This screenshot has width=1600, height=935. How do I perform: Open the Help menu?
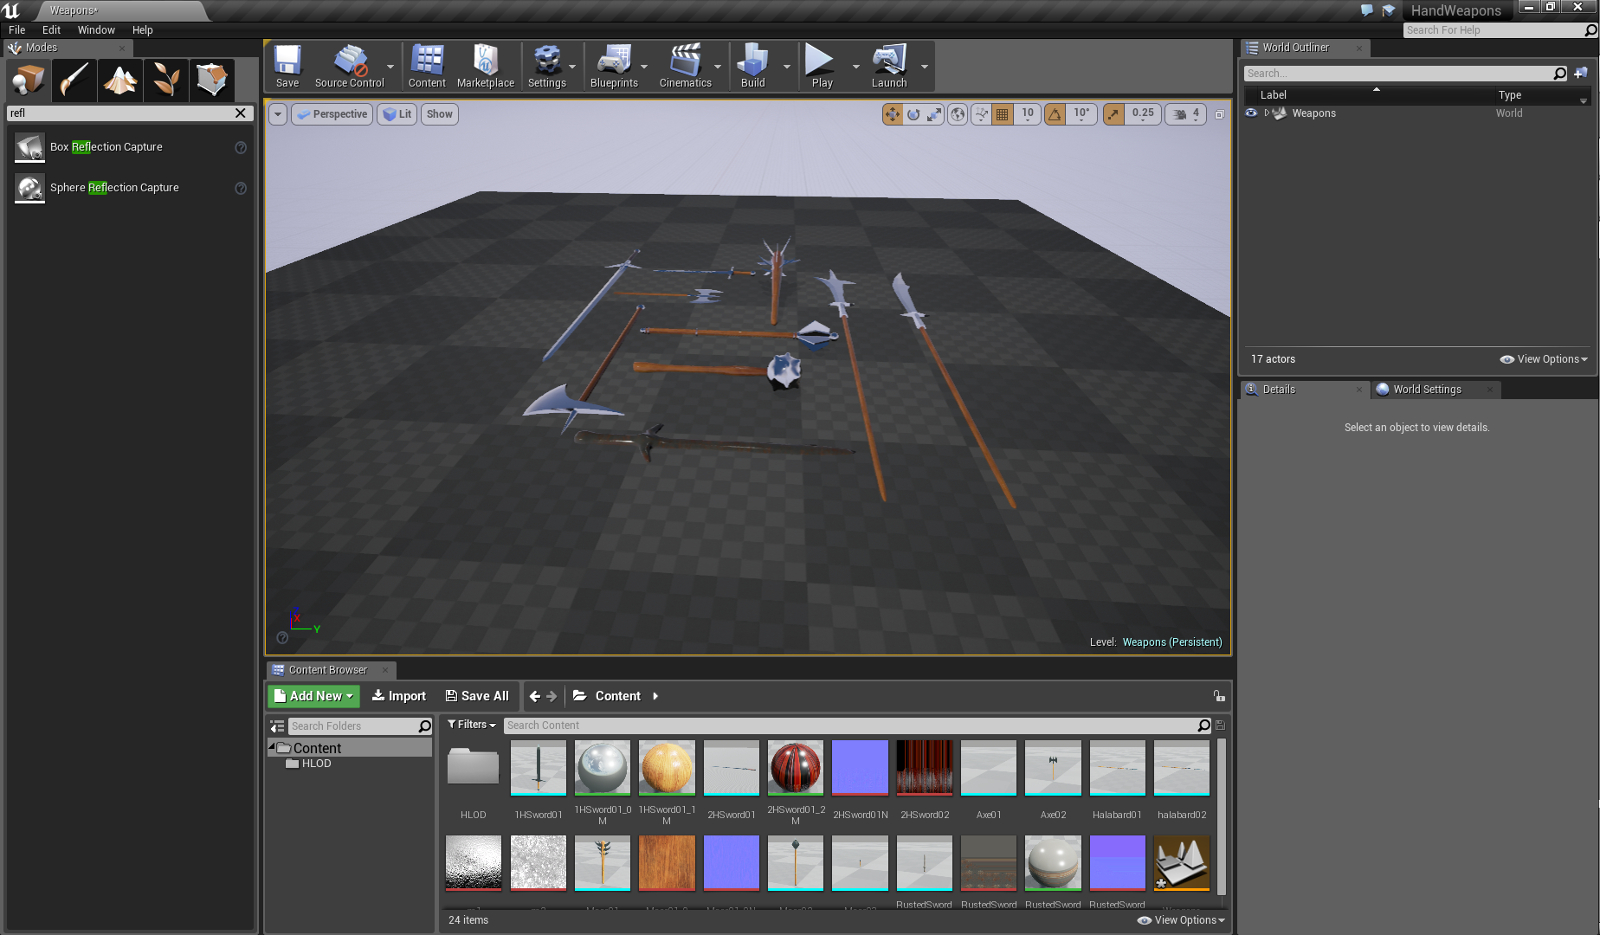[143, 30]
